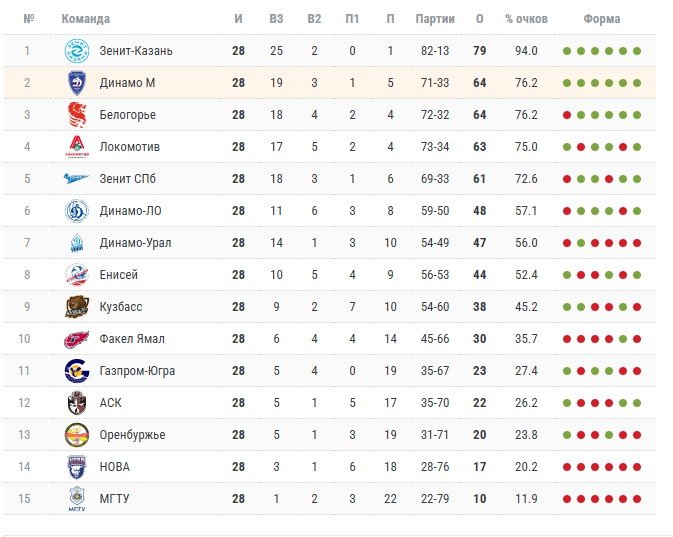Sort table by the О points column header
The width and height of the screenshot is (673, 537).
(x=480, y=19)
